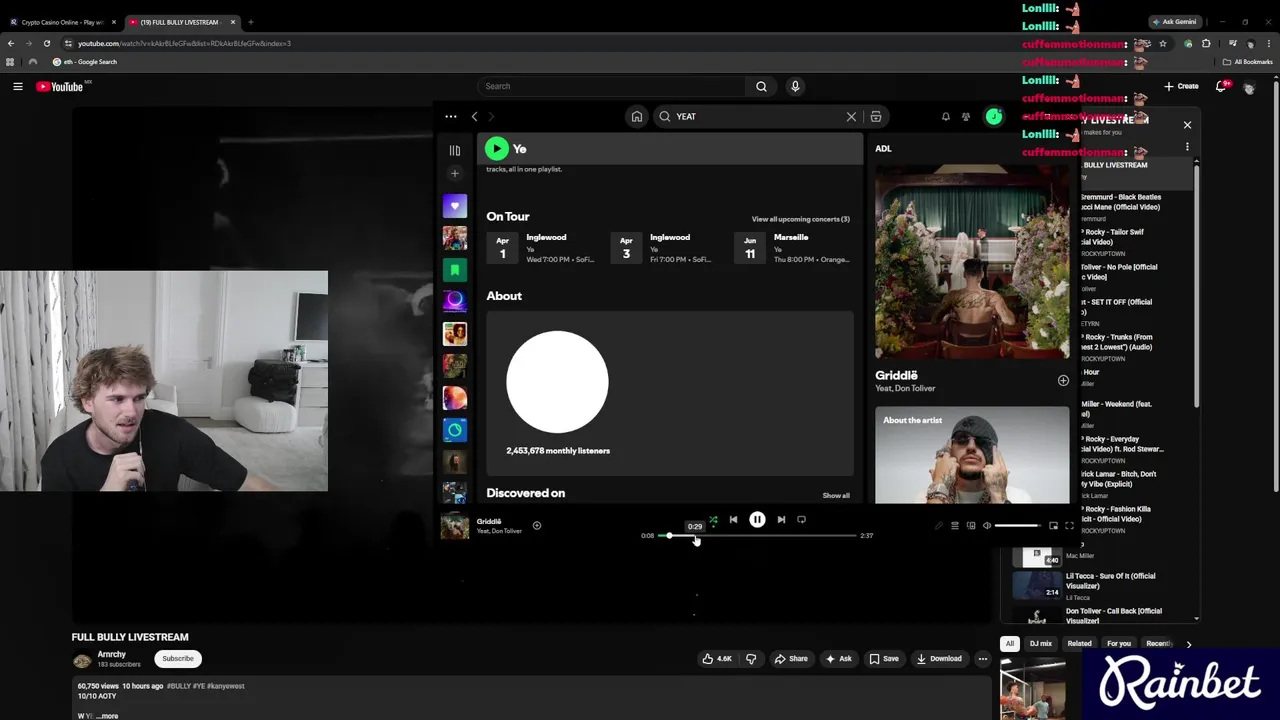
Task: Adjust Spotify volume slider
Action: click(x=1017, y=526)
